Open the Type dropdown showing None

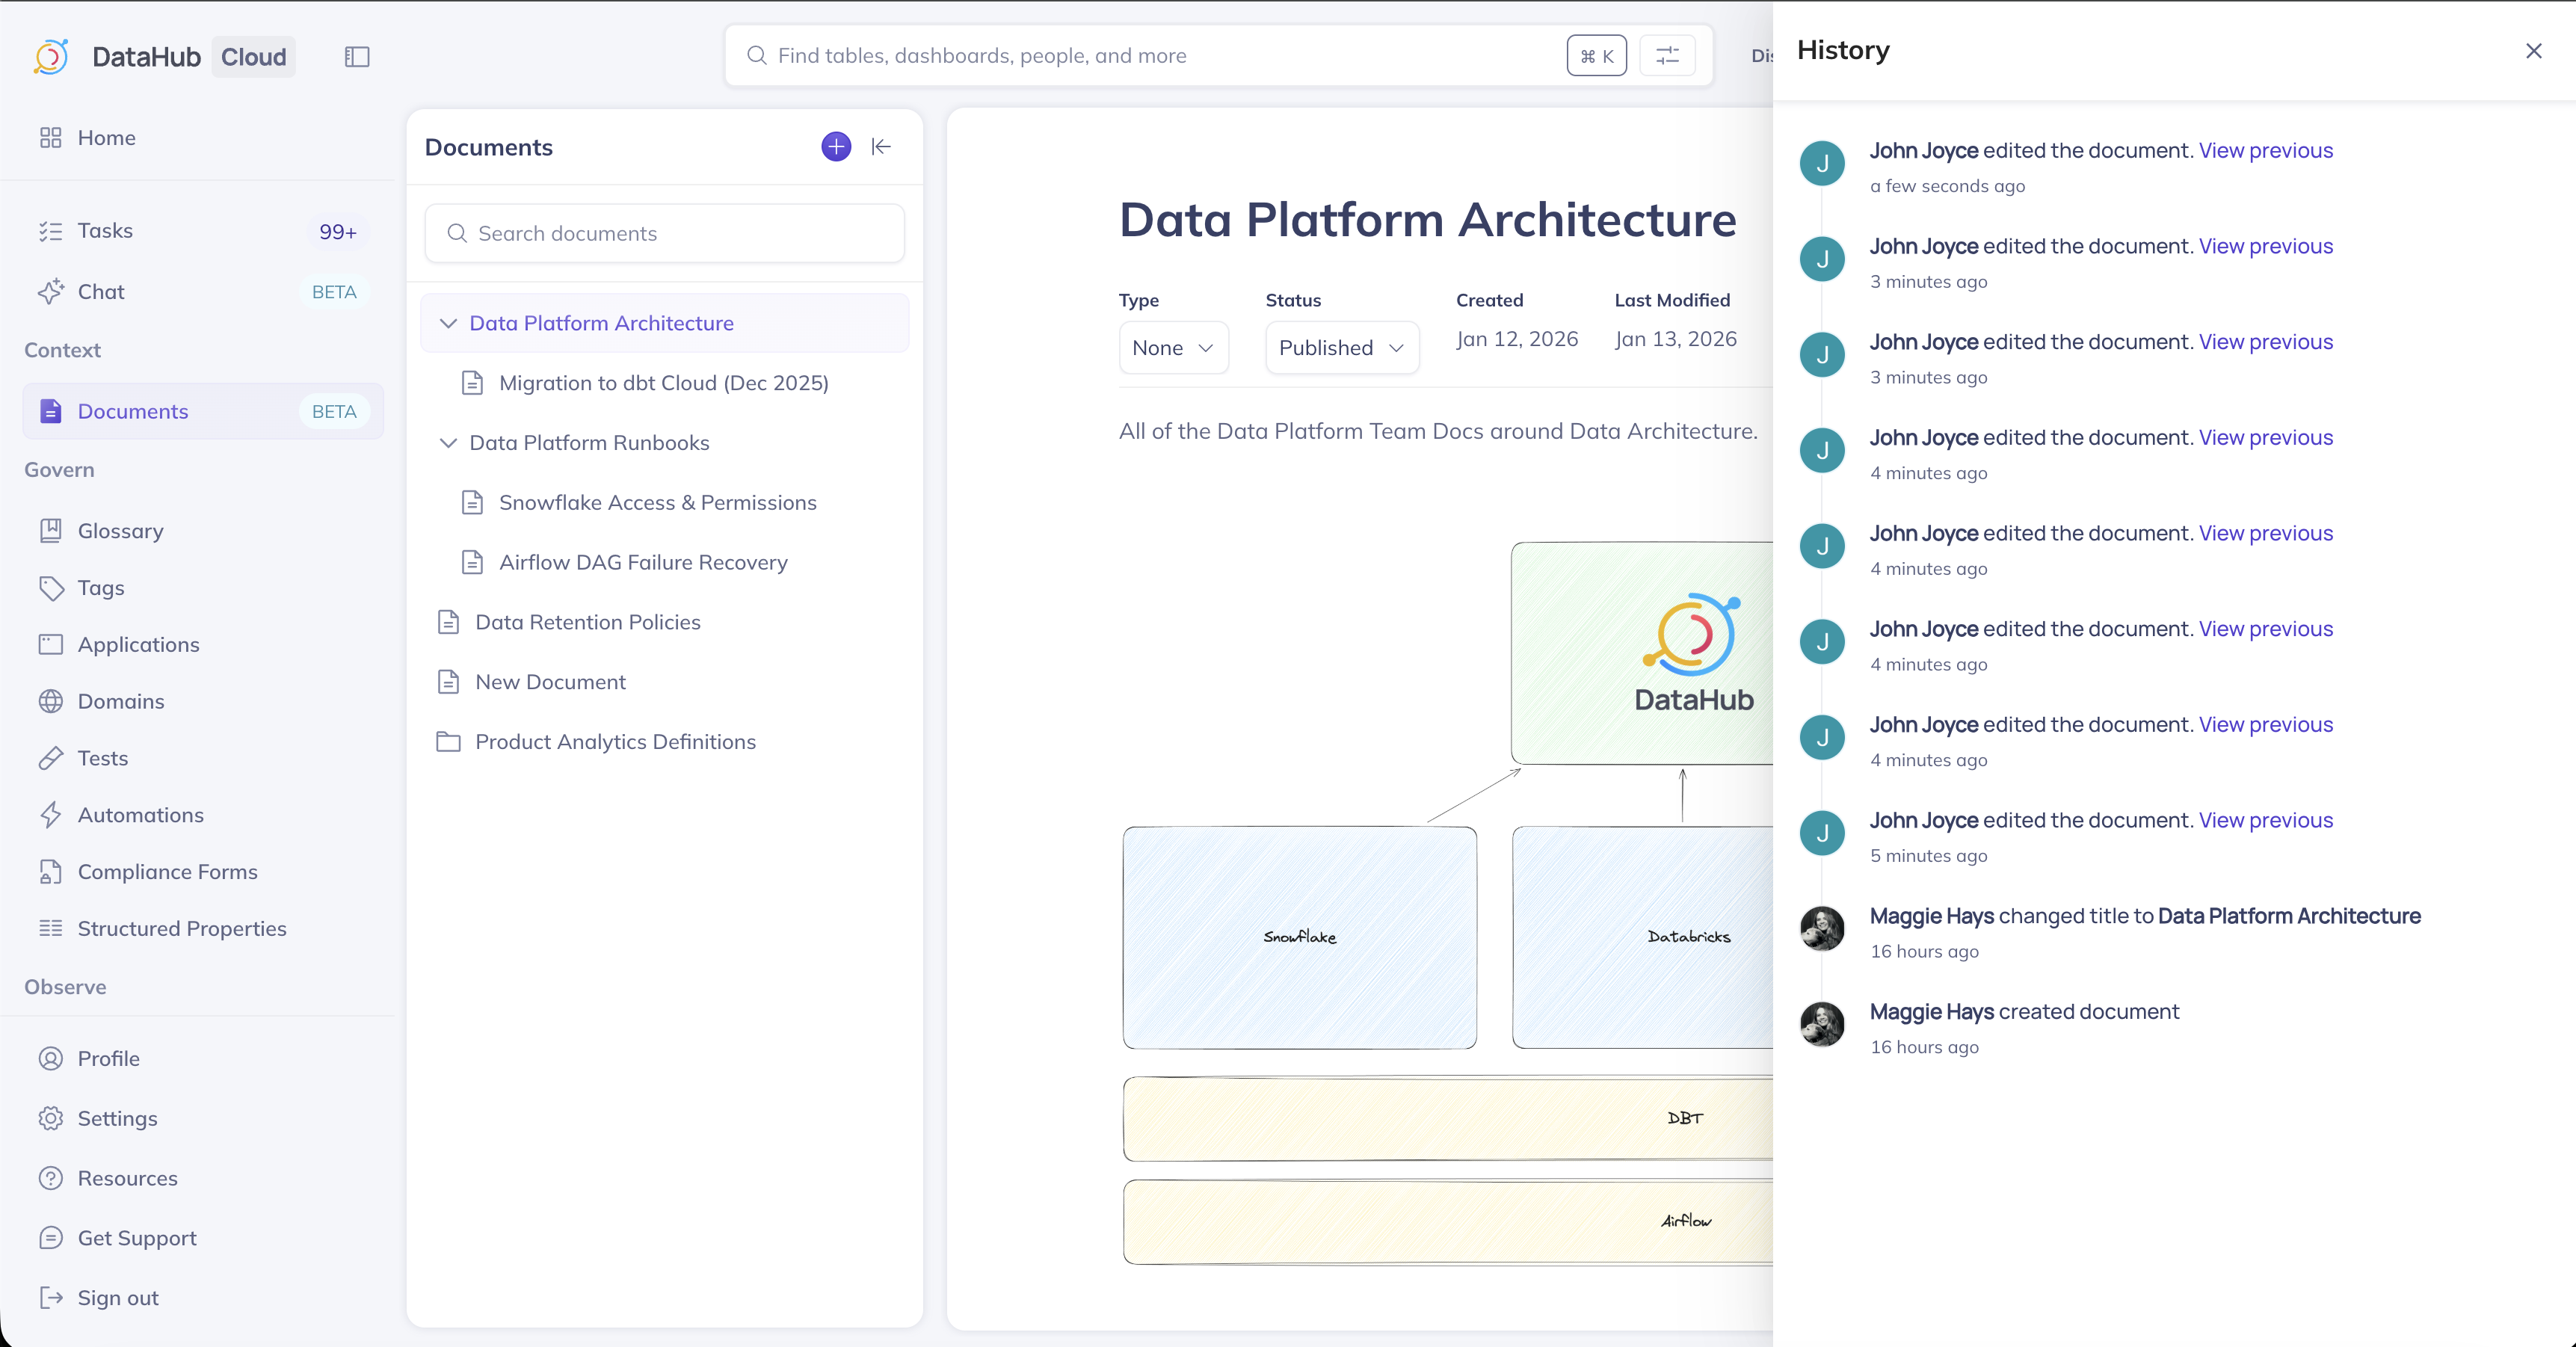coord(1173,348)
